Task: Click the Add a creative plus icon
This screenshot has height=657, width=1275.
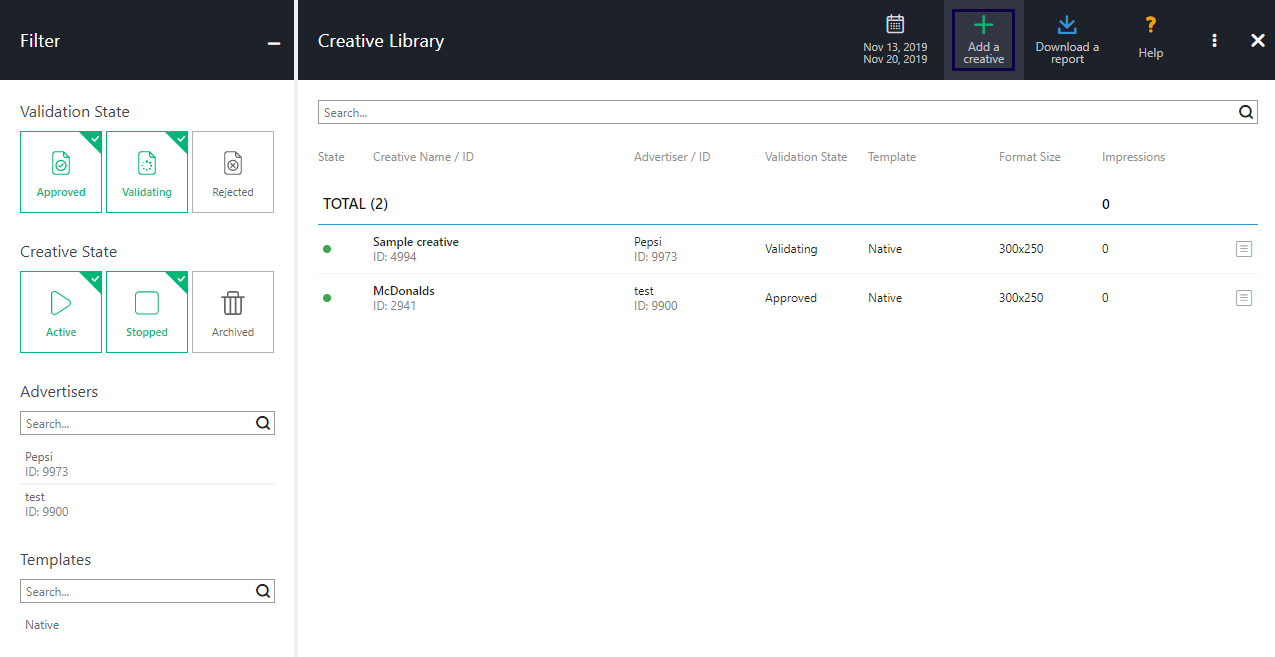Action: (x=983, y=27)
